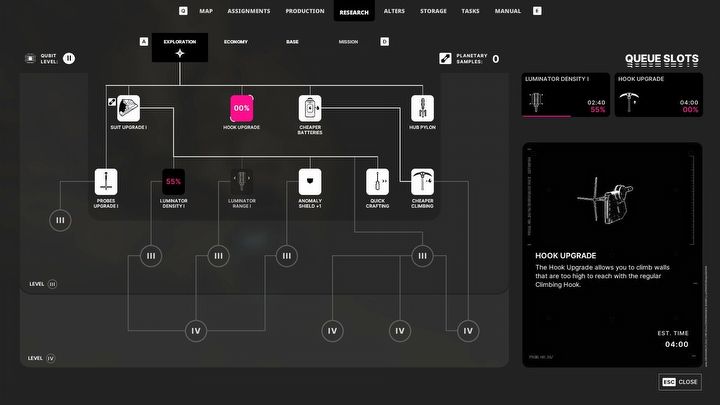Select the Hub Pylon research icon
This screenshot has height=405, width=720.
click(x=423, y=108)
